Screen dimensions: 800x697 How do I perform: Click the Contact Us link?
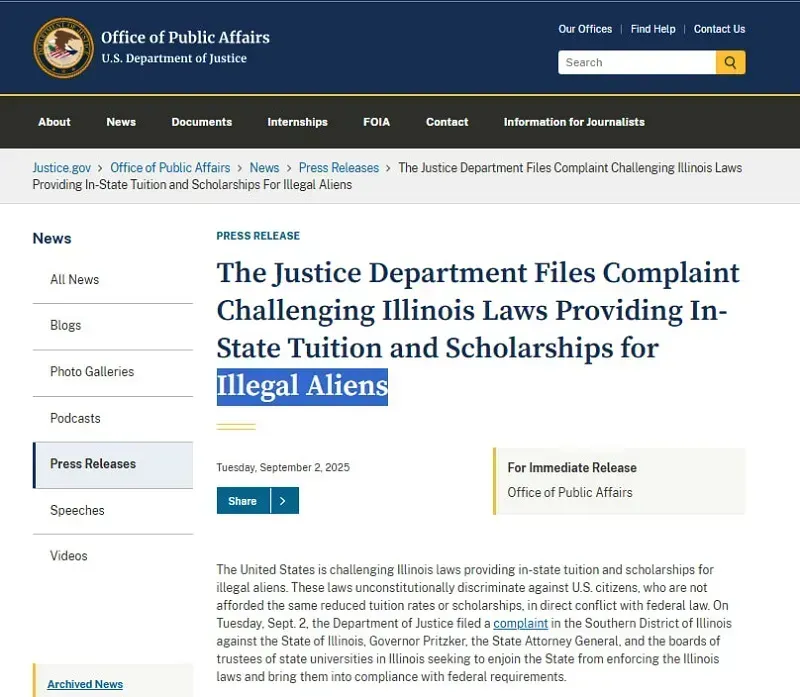point(719,29)
